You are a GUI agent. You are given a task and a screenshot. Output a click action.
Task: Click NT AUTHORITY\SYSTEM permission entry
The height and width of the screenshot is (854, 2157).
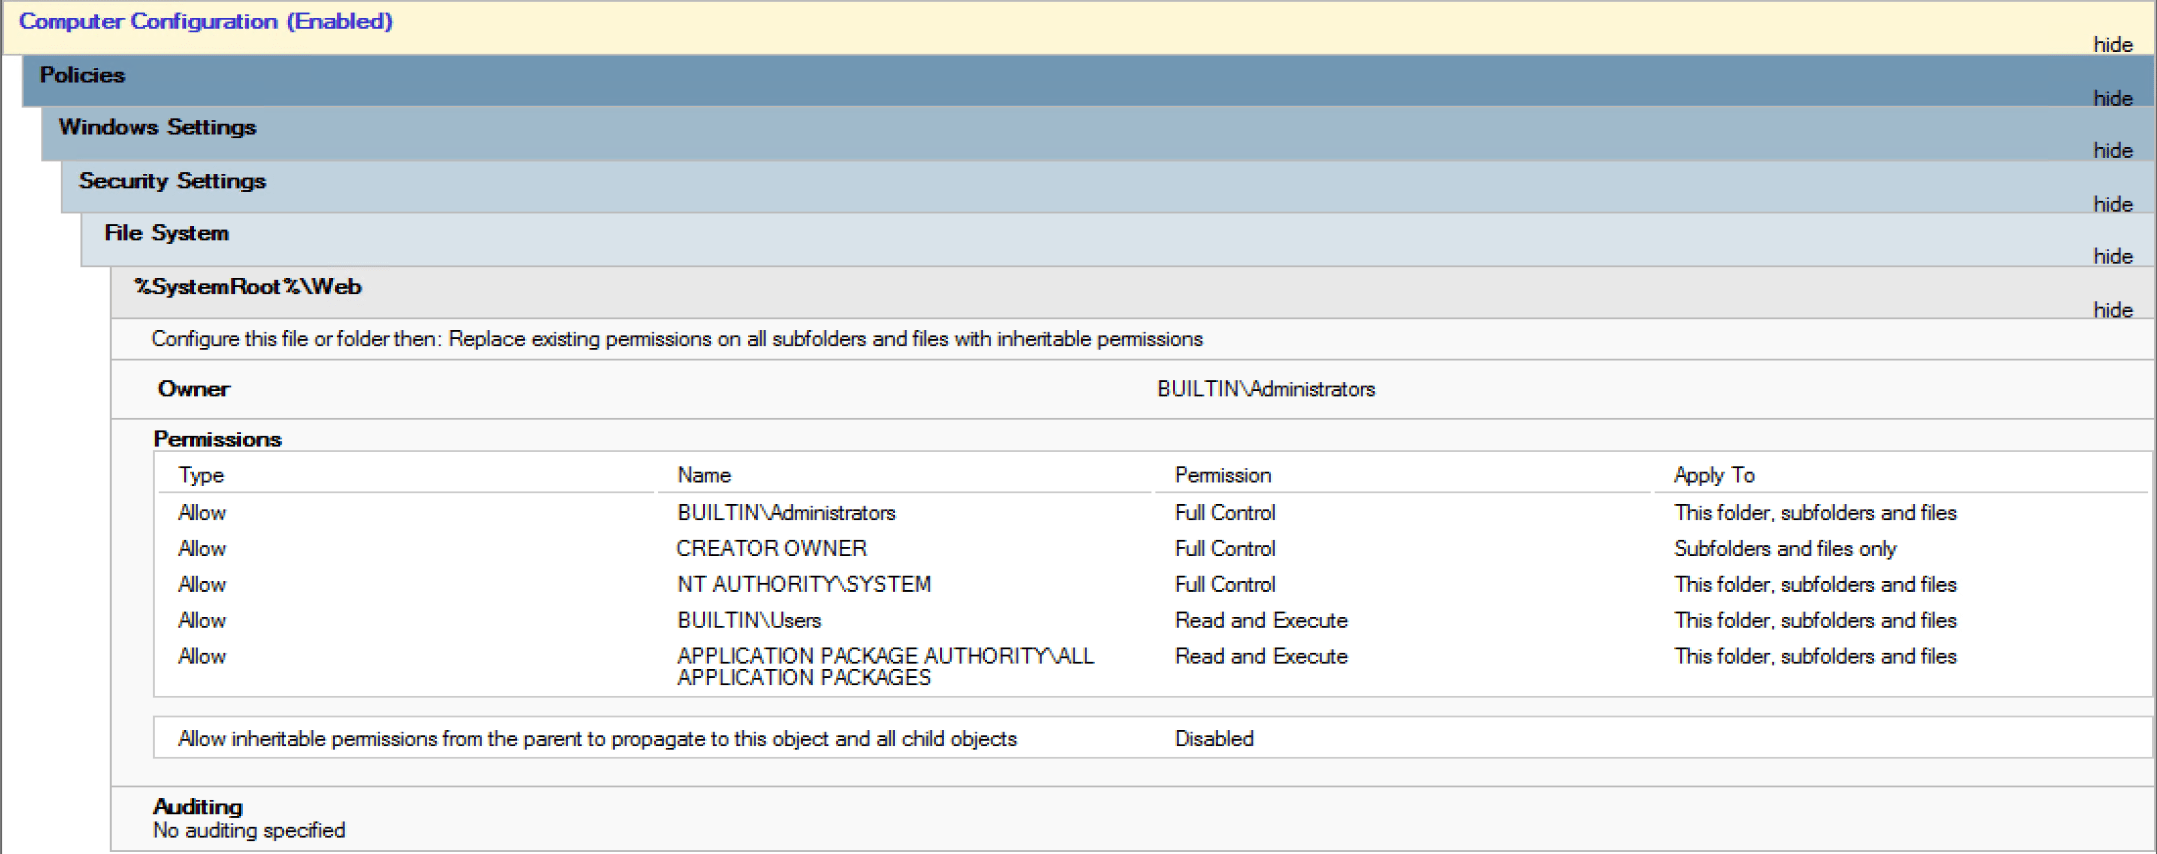pyautogui.click(x=803, y=584)
